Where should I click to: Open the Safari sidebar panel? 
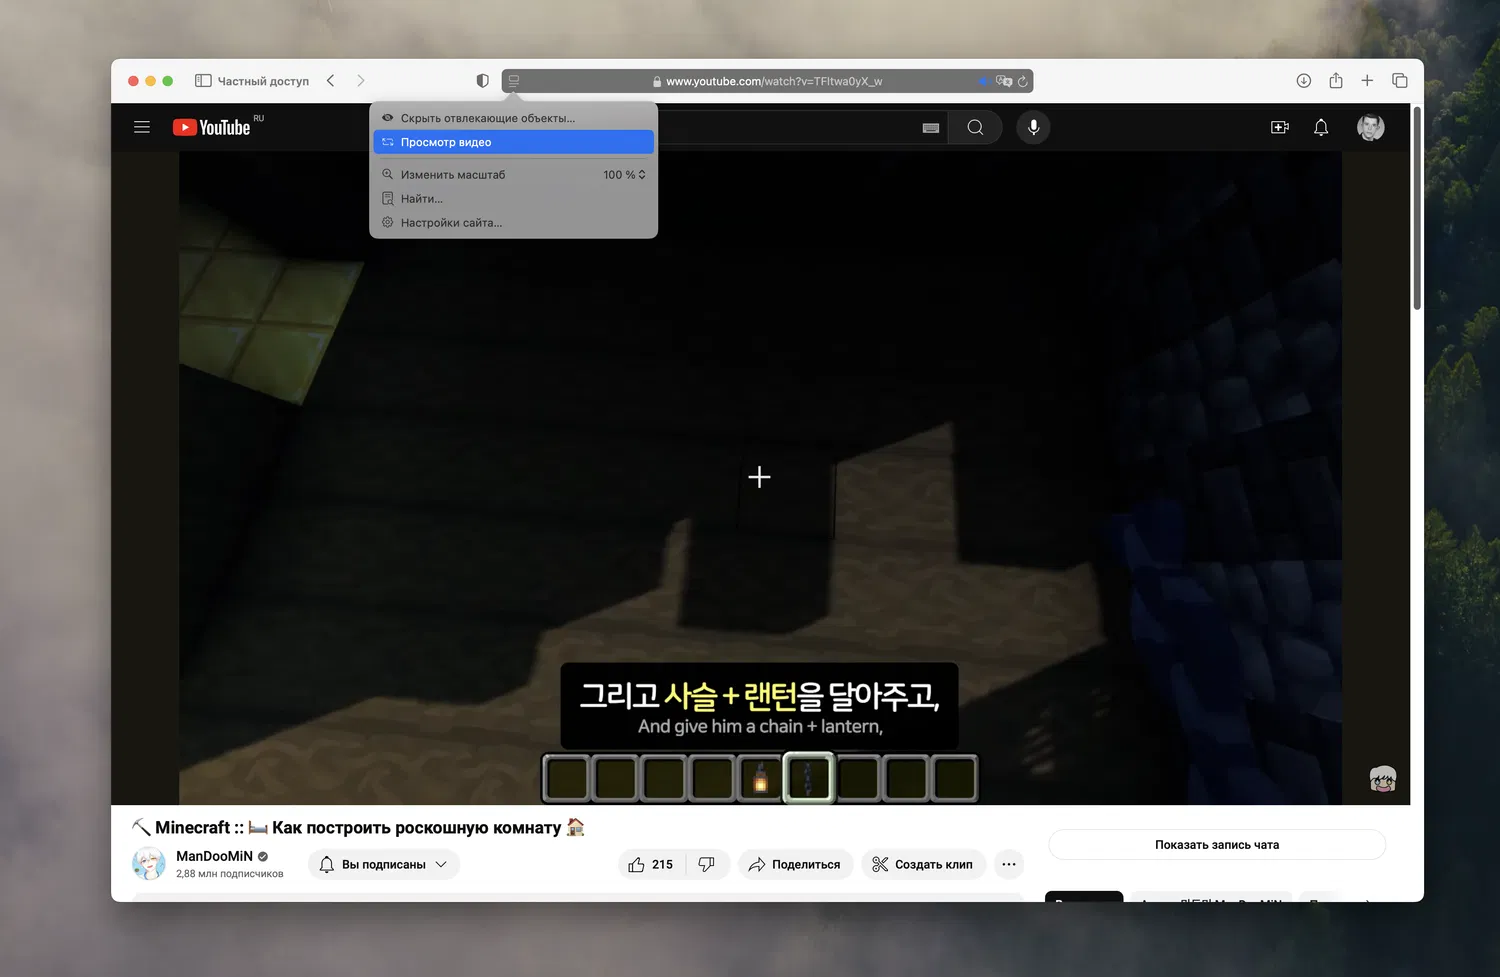coord(203,81)
